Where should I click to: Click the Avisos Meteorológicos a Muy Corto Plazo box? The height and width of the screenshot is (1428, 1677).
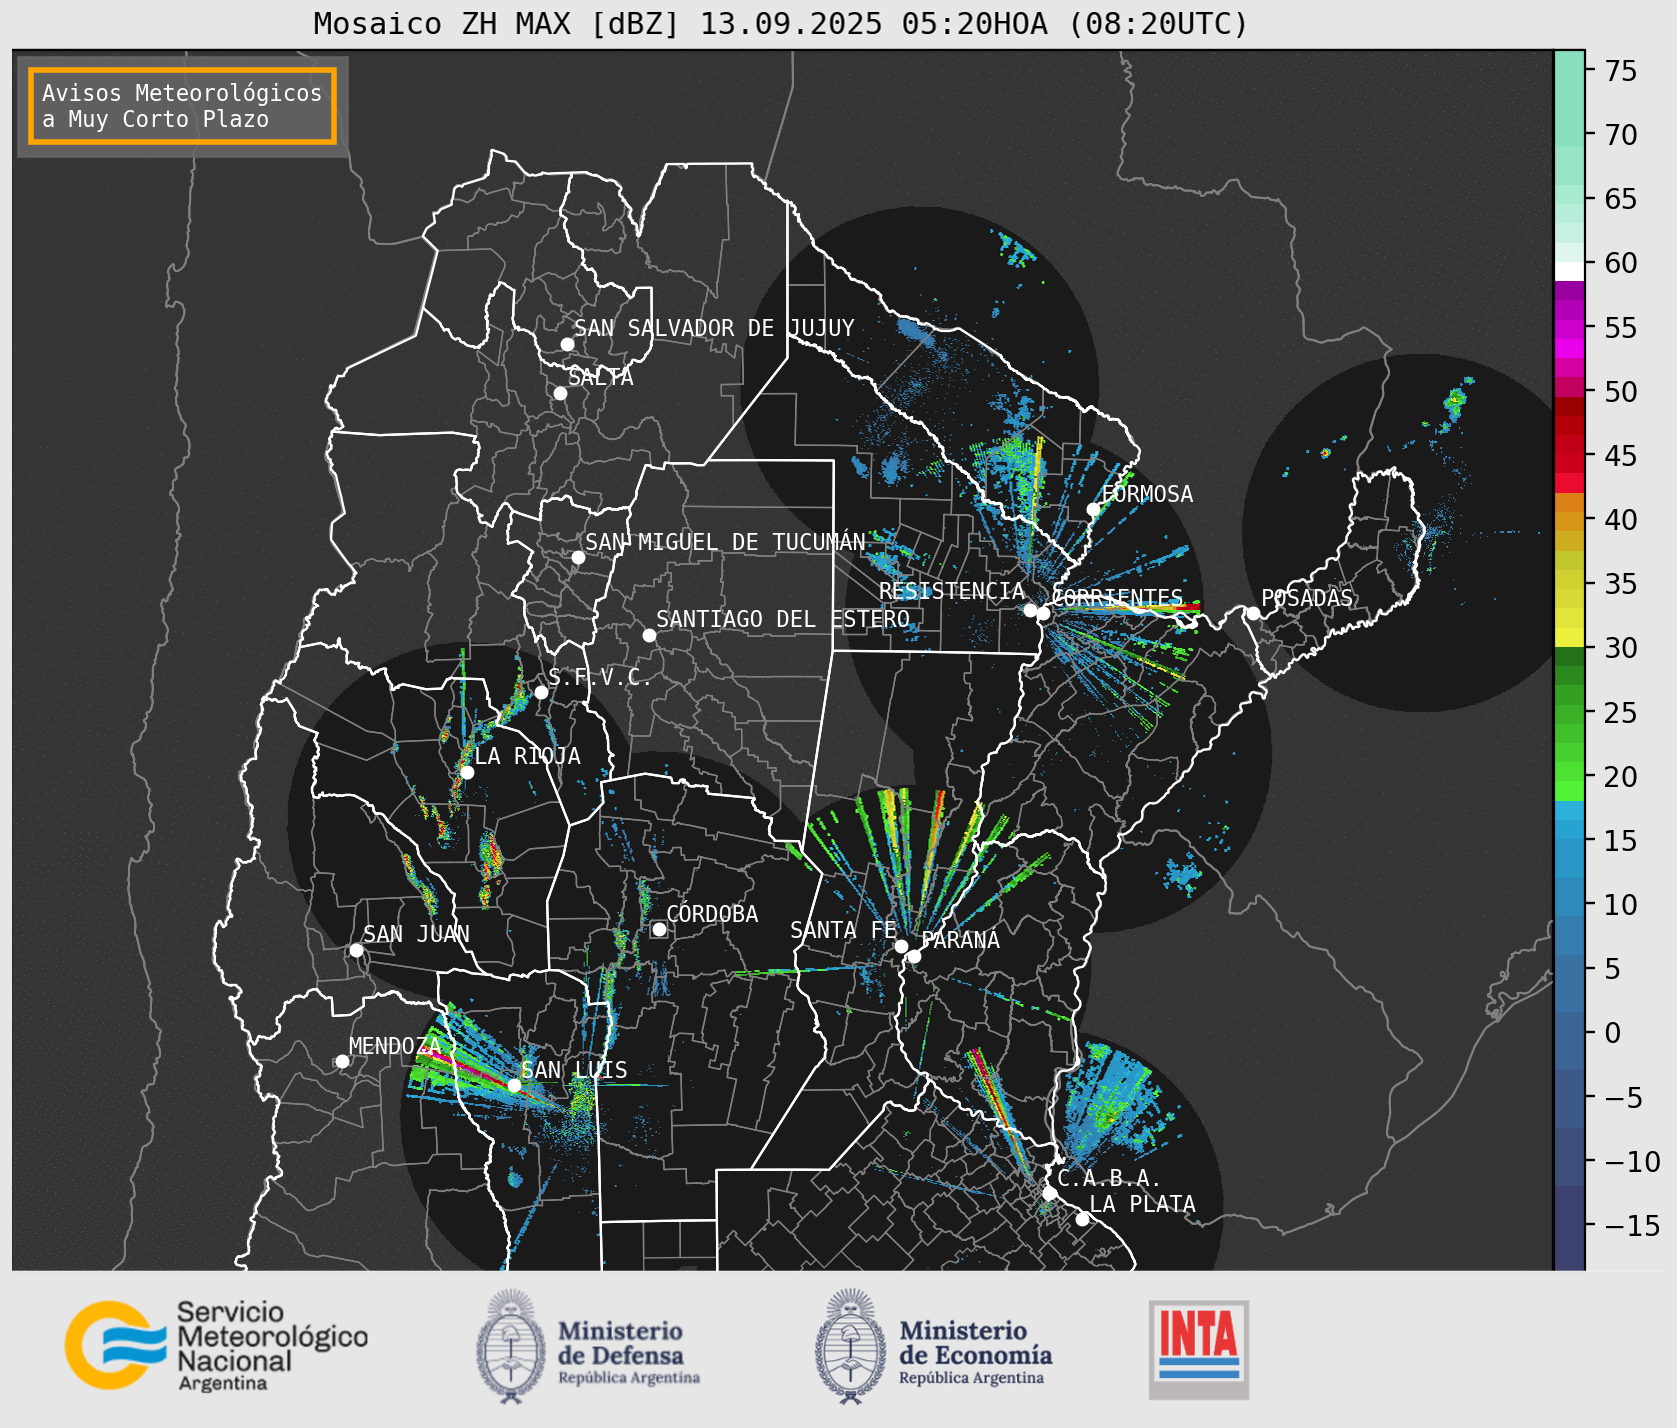(x=182, y=107)
